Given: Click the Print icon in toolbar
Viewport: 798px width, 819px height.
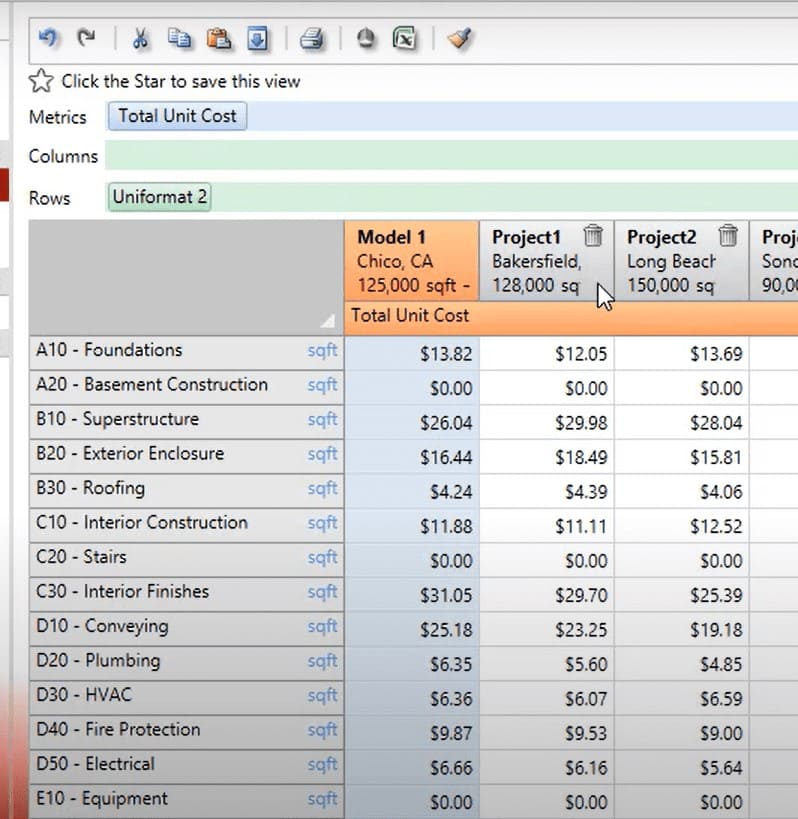Looking at the screenshot, I should click(311, 38).
